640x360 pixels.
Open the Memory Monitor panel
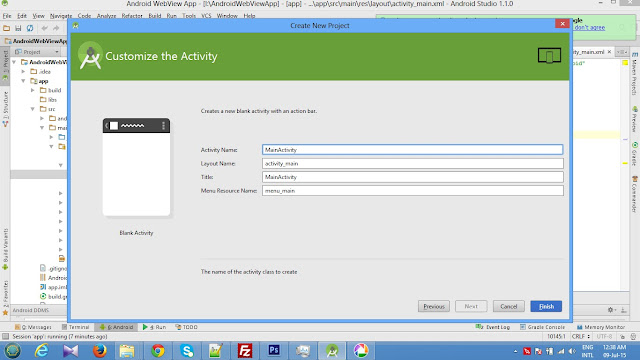601,327
